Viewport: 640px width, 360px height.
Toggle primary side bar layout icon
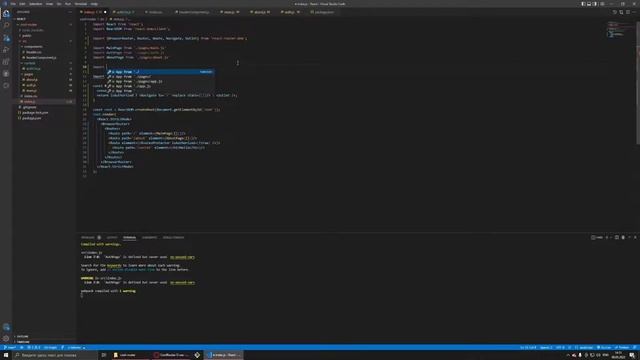[x=583, y=4]
